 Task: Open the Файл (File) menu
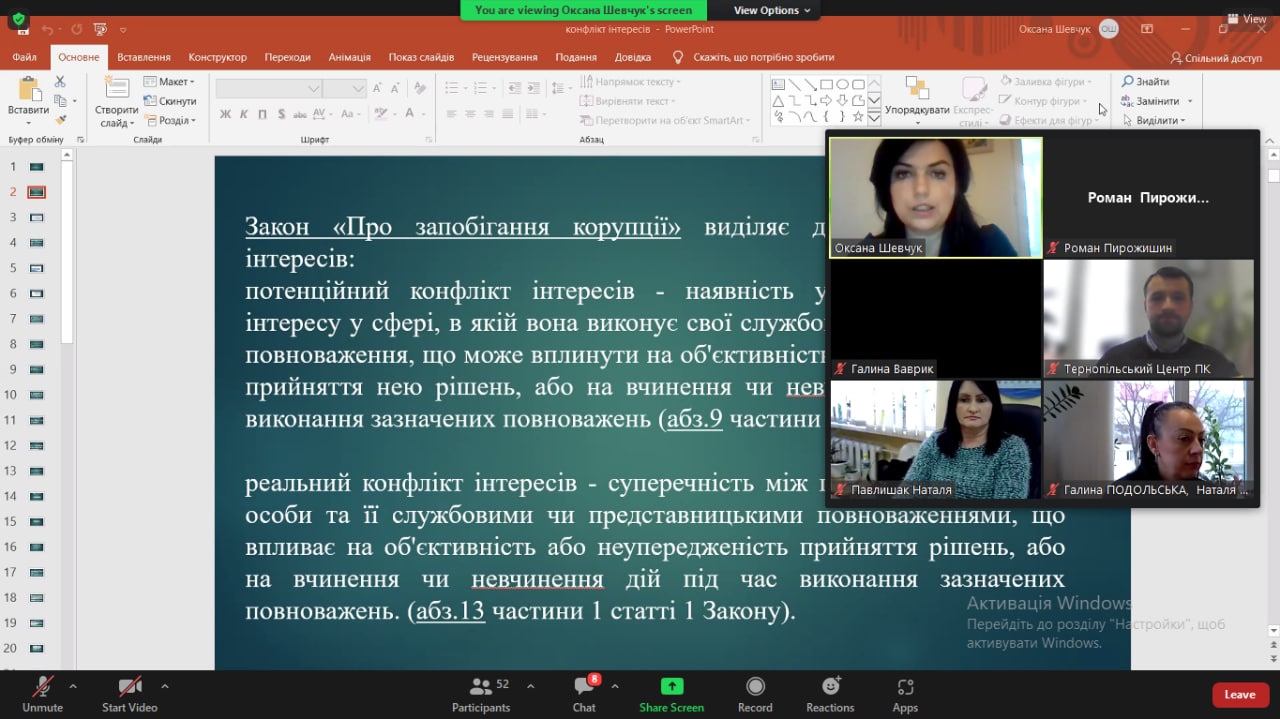tap(25, 57)
